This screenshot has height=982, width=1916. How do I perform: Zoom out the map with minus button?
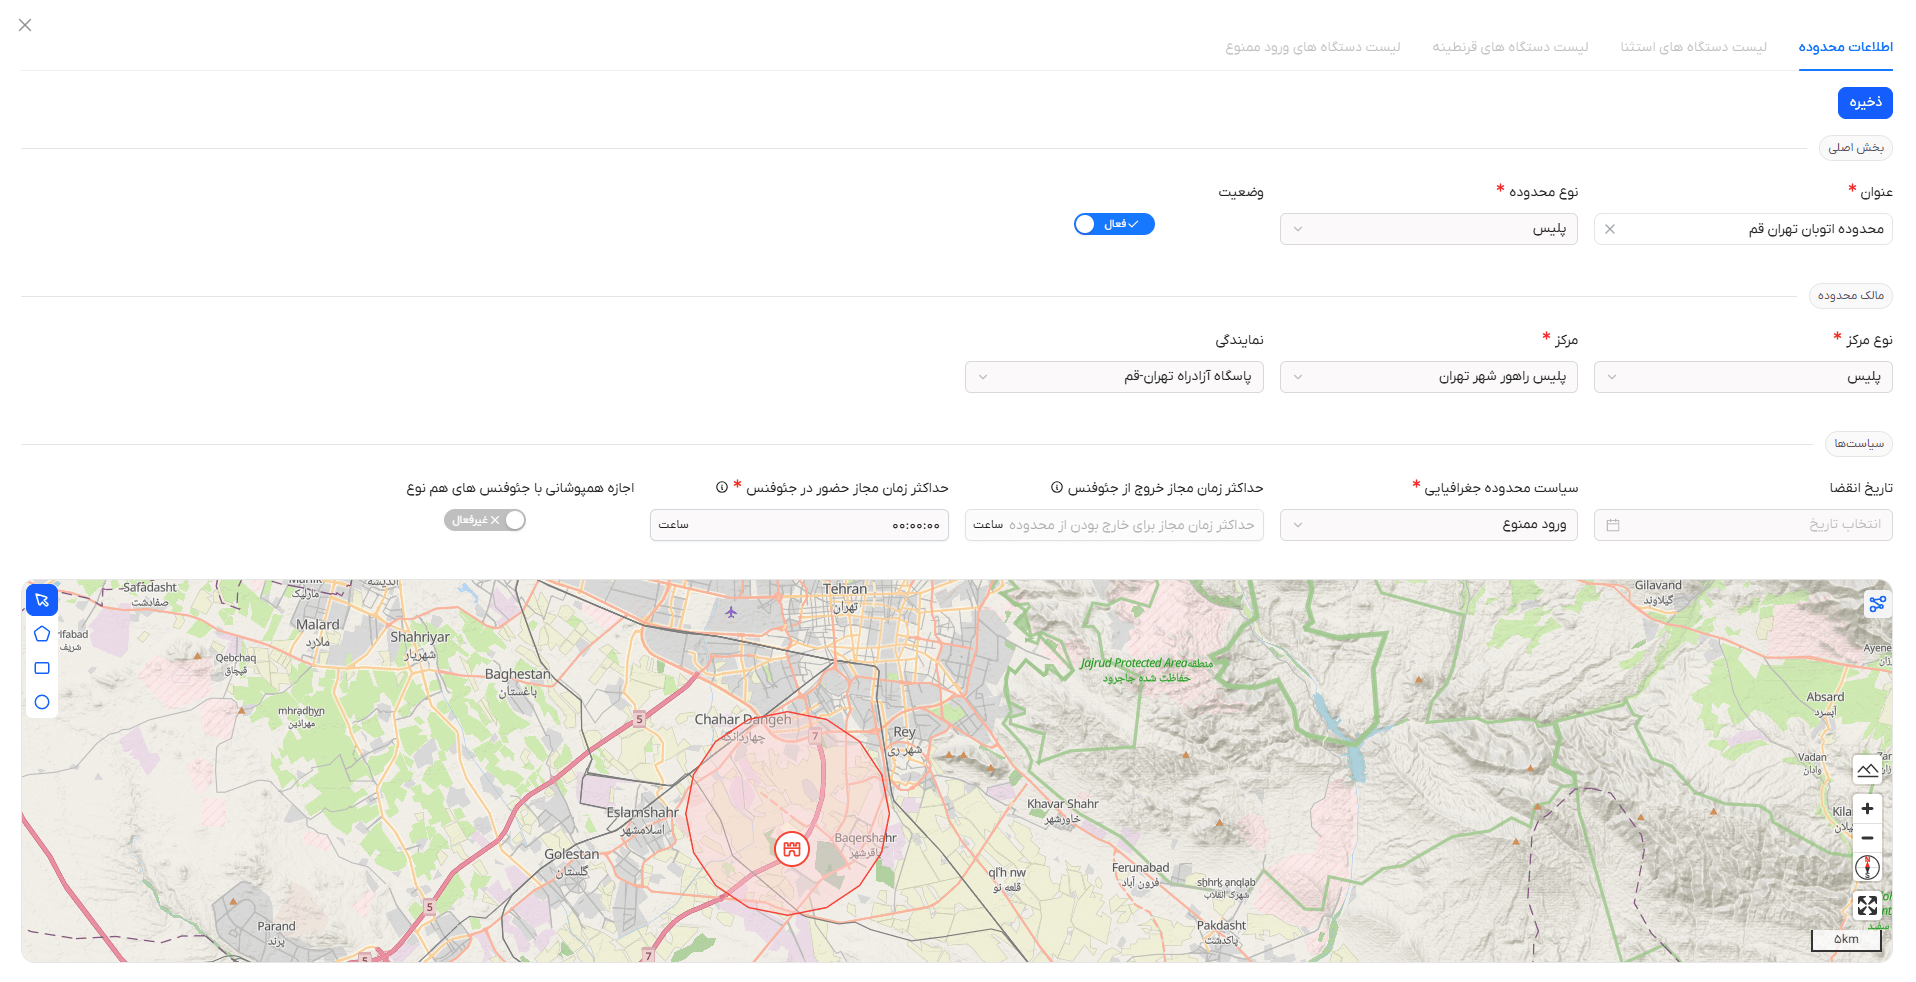click(x=1867, y=838)
